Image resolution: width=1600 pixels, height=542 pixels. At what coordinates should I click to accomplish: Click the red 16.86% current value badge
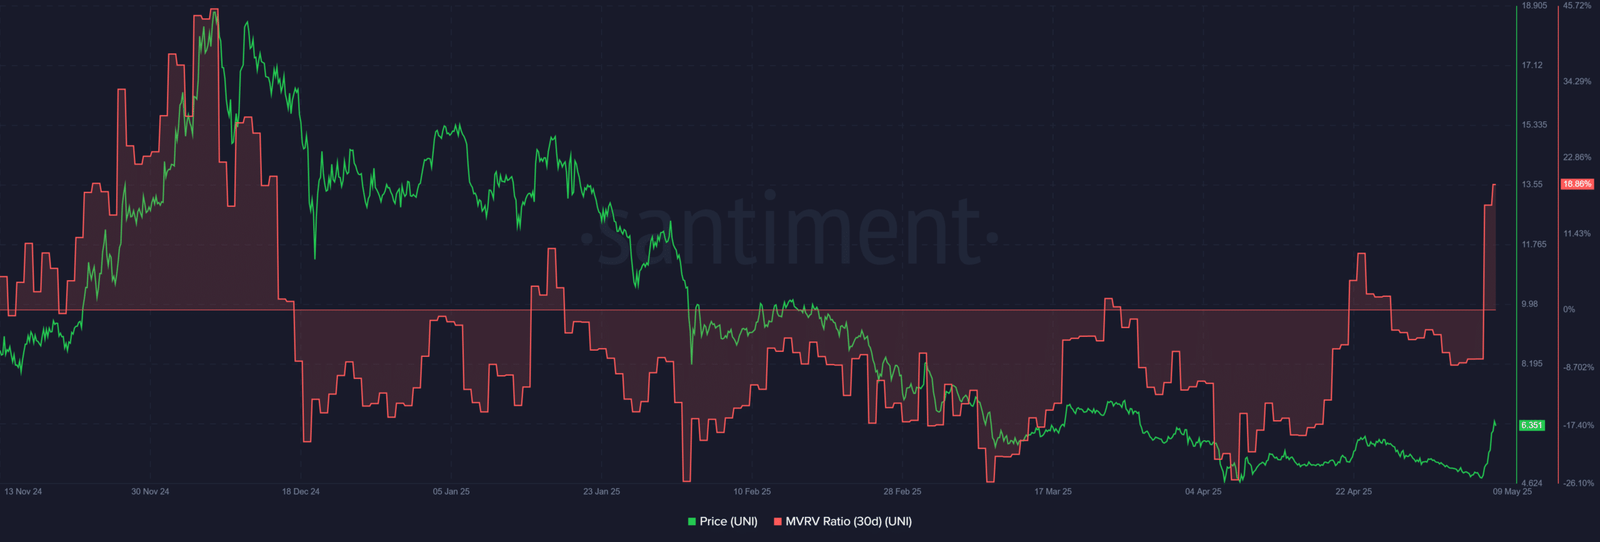click(1577, 184)
